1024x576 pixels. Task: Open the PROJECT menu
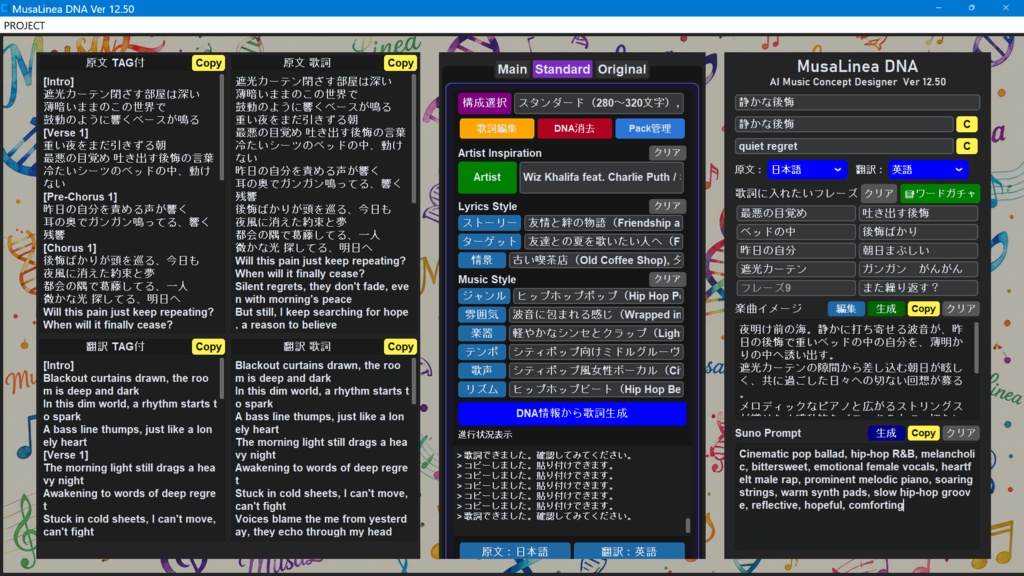pyautogui.click(x=24, y=25)
